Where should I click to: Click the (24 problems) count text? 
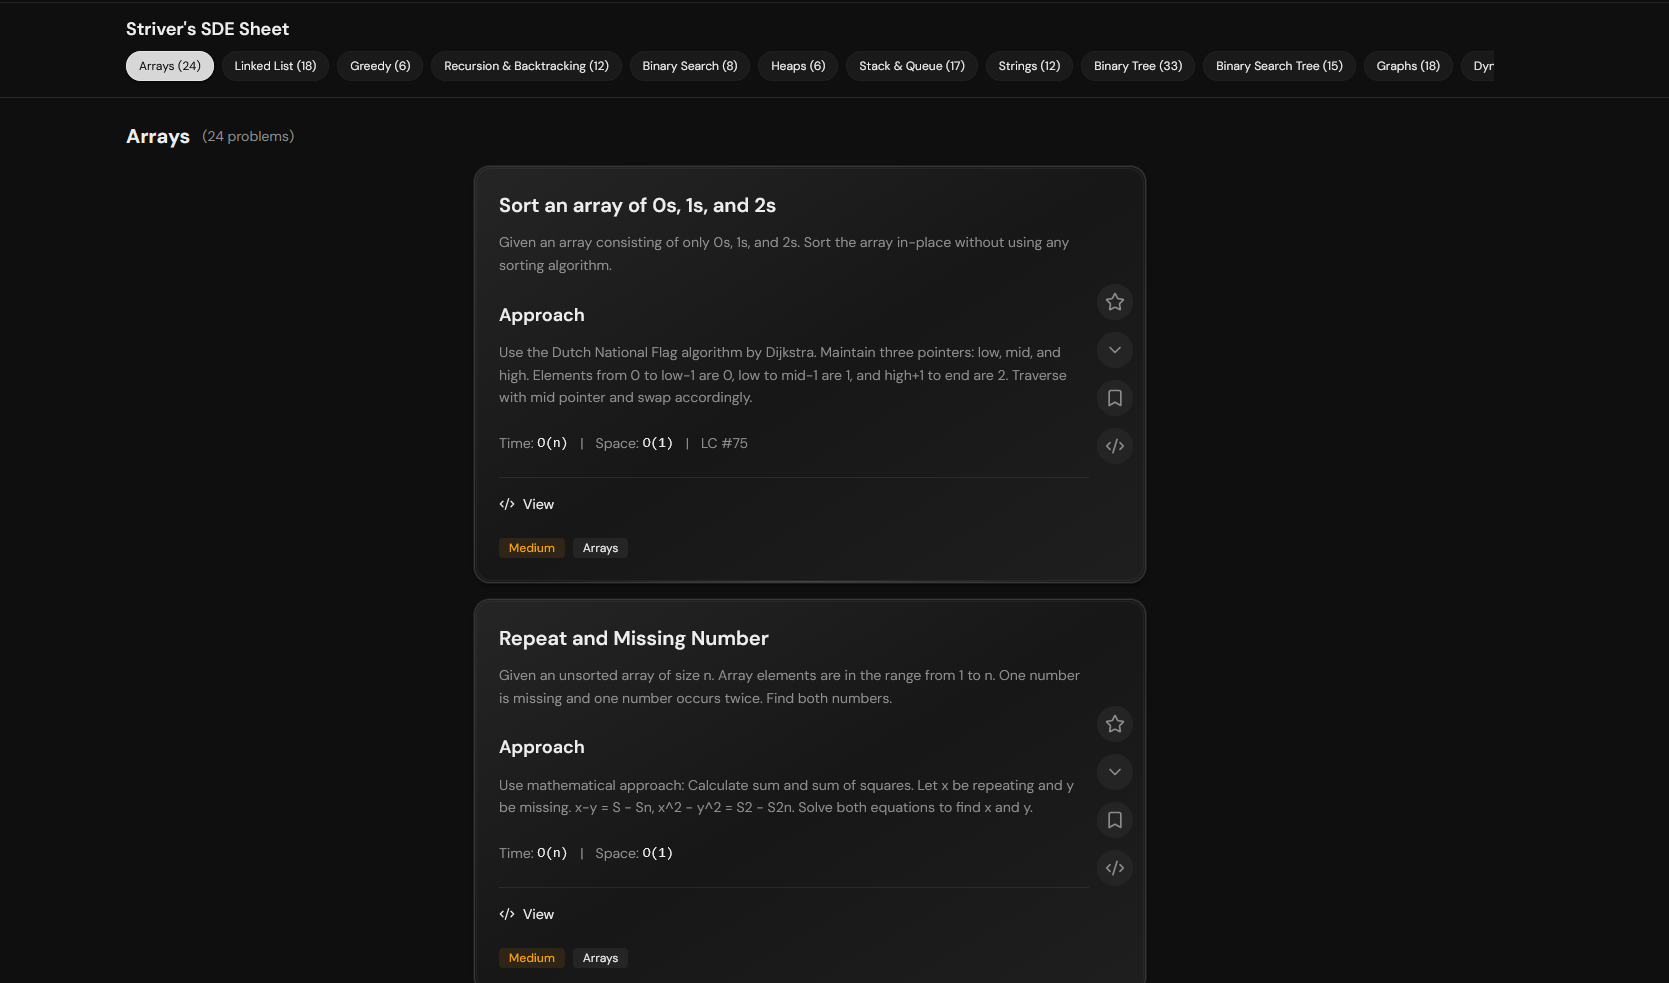coord(248,136)
